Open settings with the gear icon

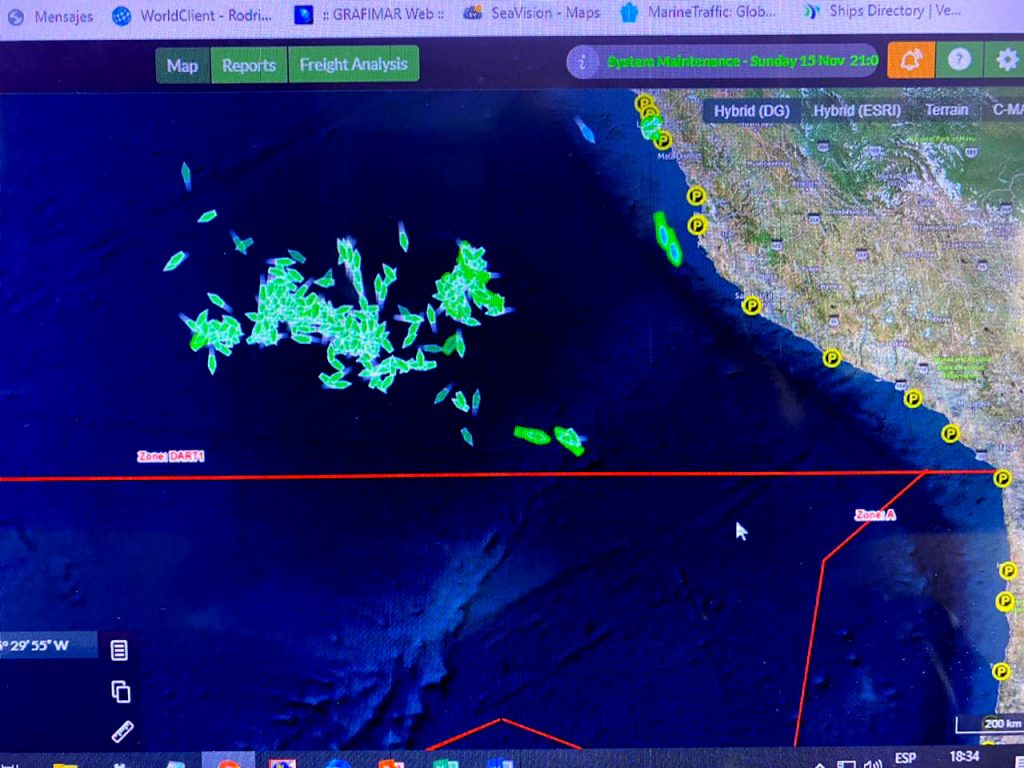[x=1006, y=61]
